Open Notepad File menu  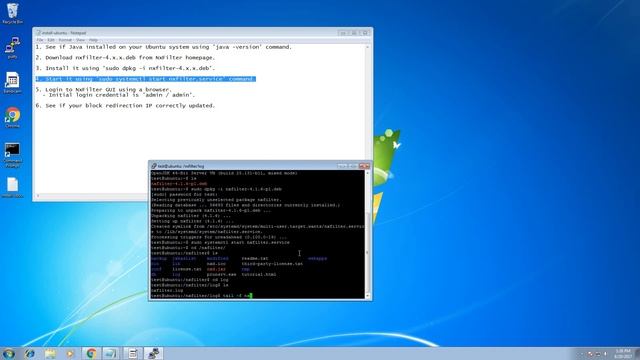40,40
